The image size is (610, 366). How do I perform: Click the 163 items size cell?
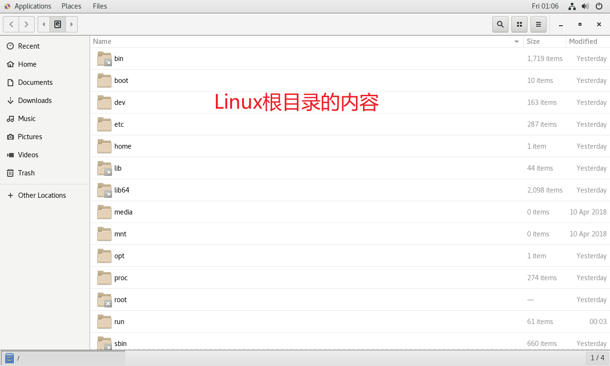click(x=542, y=102)
